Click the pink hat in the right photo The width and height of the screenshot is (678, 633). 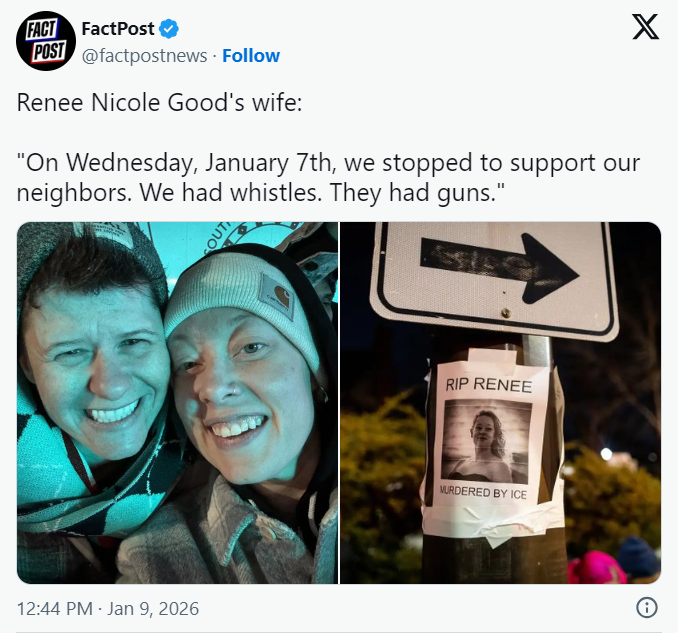pos(597,568)
